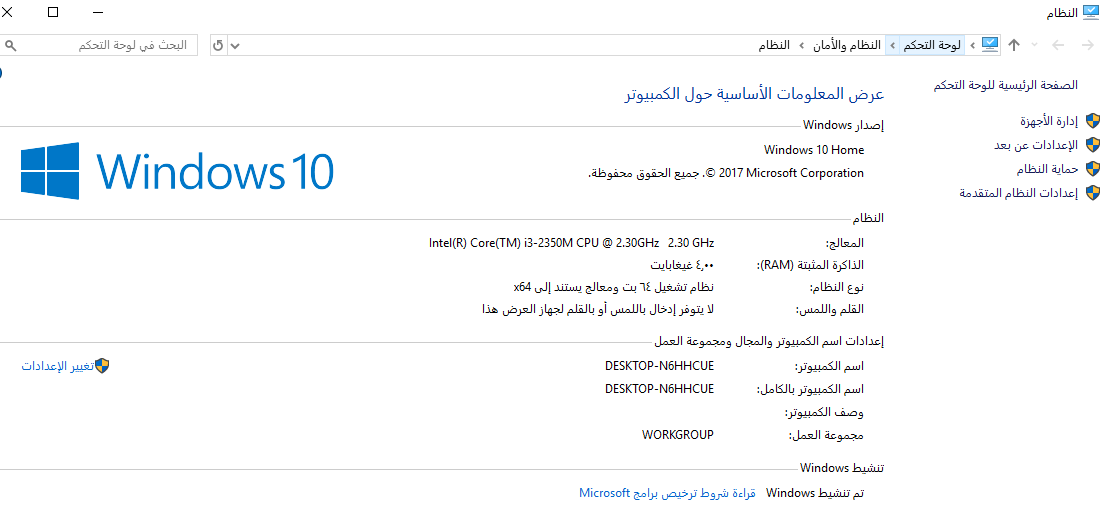Click computer name value DESKTOP-N6HHCUE
The height and width of the screenshot is (507, 1106).
click(x=660, y=366)
